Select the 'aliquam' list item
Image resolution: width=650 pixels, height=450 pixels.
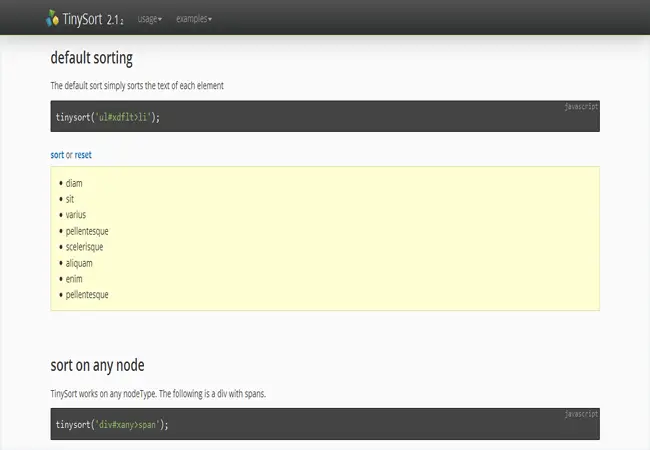pos(79,263)
